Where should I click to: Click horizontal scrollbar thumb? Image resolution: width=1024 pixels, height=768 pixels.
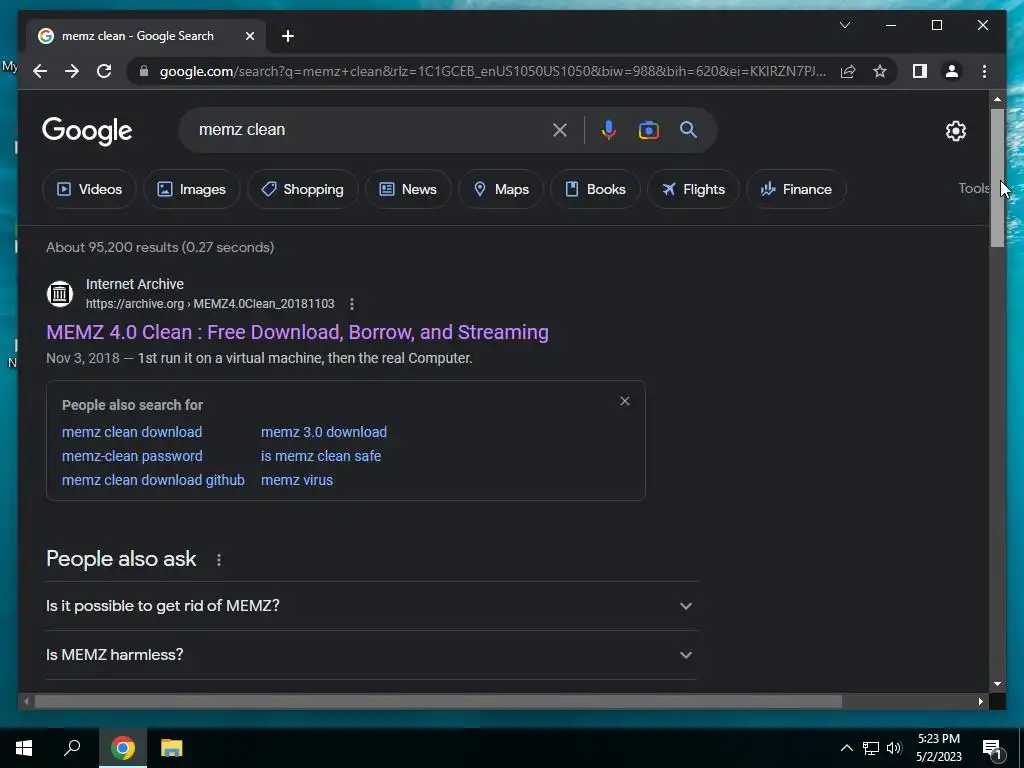click(438, 701)
